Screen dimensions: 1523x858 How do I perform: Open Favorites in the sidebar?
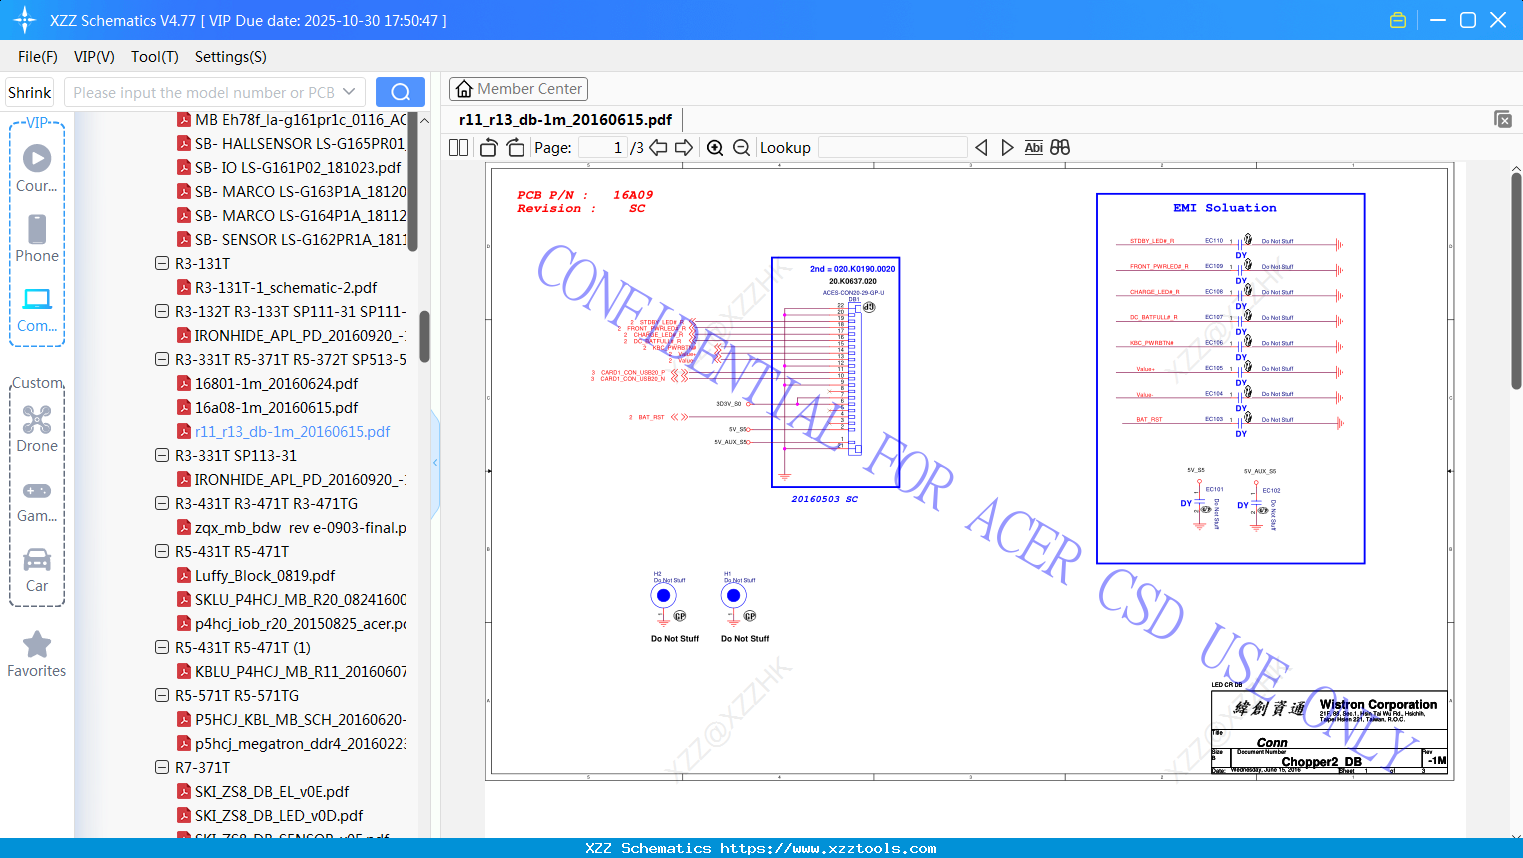pyautogui.click(x=37, y=654)
